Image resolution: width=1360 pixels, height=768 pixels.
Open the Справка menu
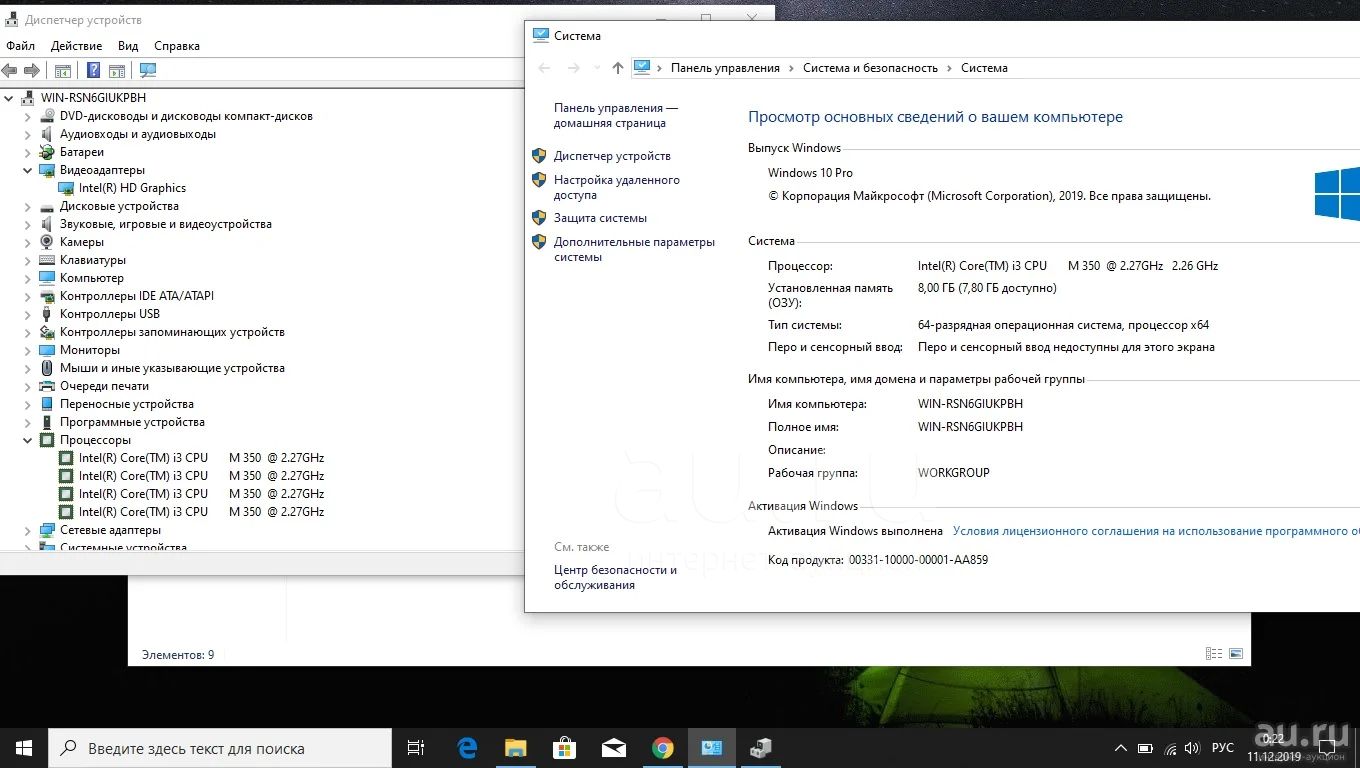pos(177,46)
